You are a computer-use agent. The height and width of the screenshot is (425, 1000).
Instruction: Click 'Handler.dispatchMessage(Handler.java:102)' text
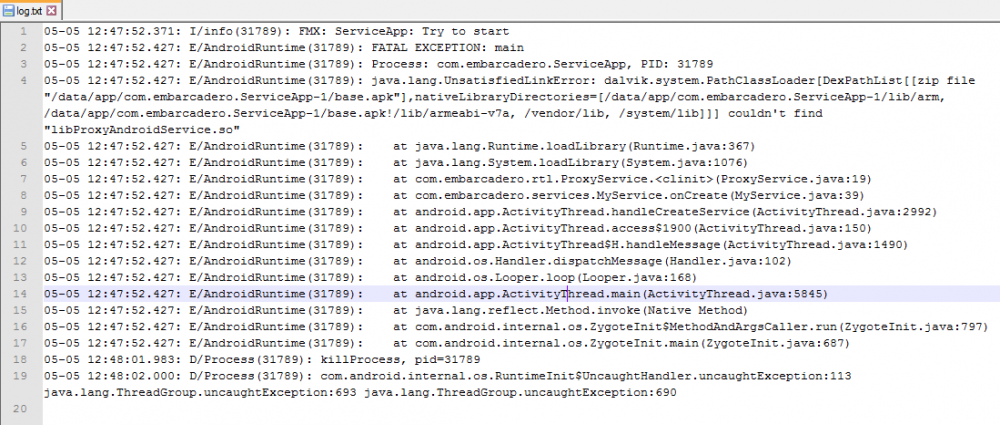coord(643,261)
